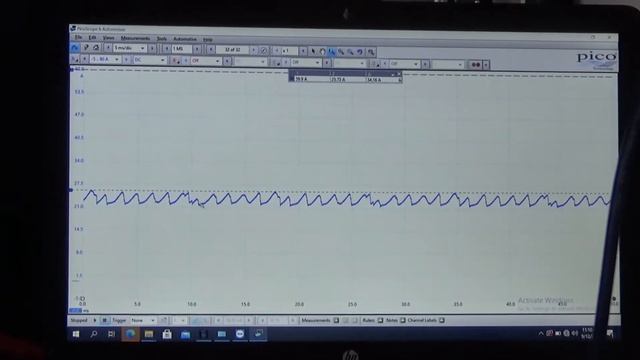Screen dimensions: 640x360
Task: Close the ruler legend popup
Action: coord(399,74)
